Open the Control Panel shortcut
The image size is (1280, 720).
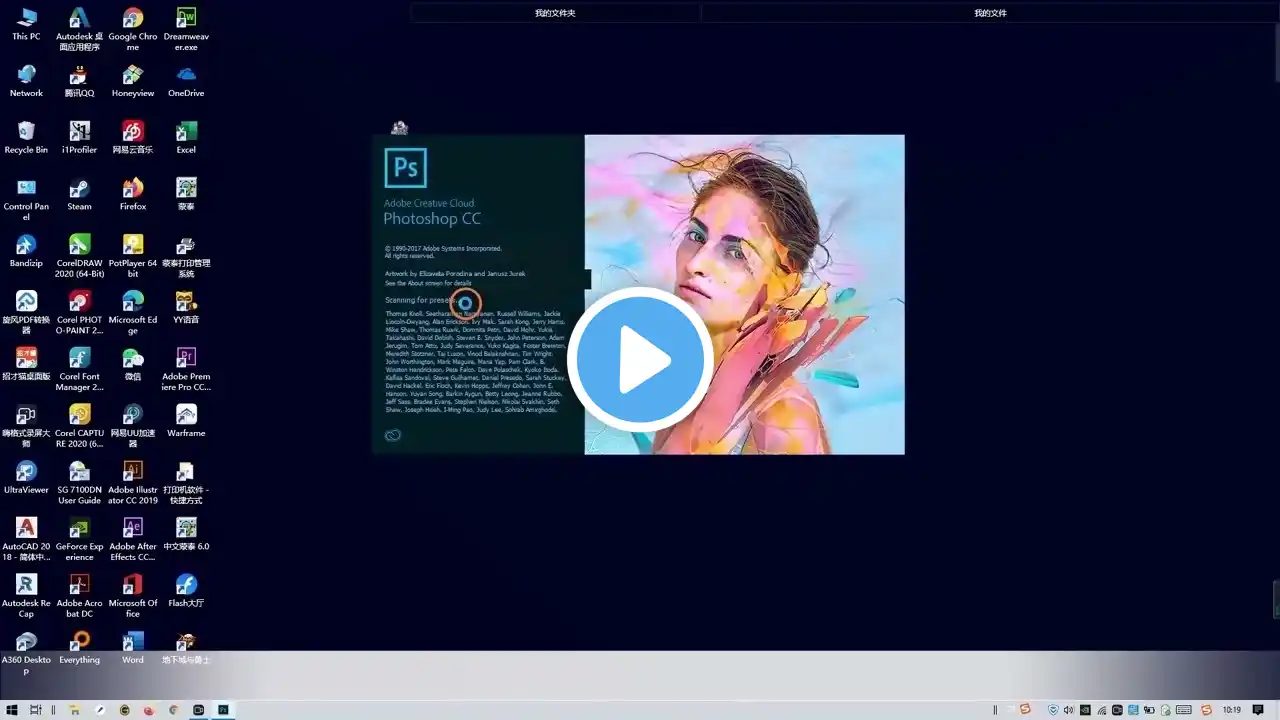coord(26,199)
